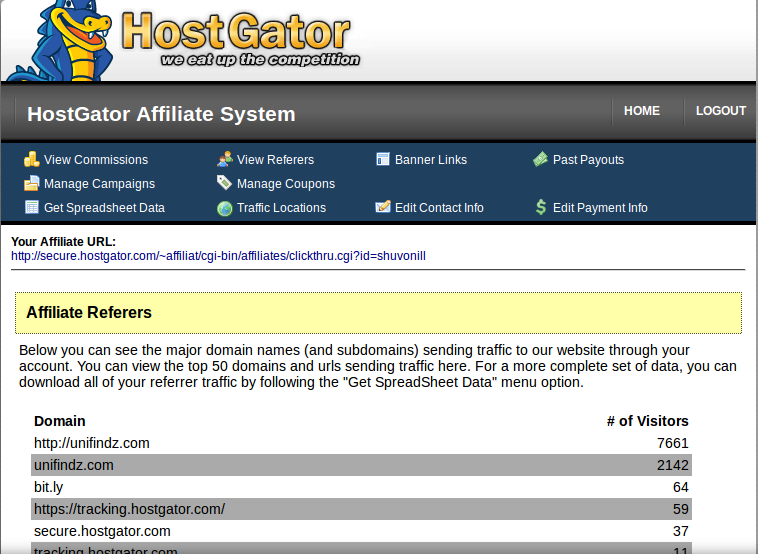Click the Manage Campaigns folder icon
Viewport: 758px width, 554px height.
tap(32, 183)
